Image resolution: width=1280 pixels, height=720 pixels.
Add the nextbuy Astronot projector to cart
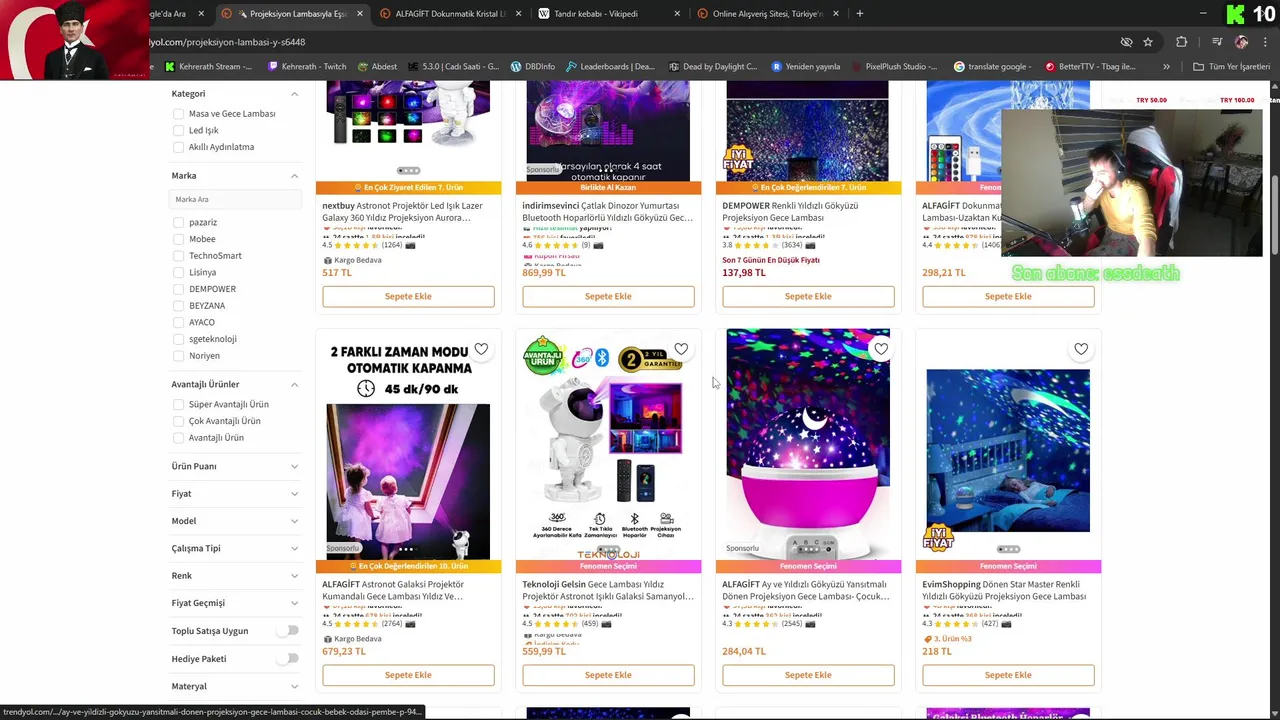[408, 296]
